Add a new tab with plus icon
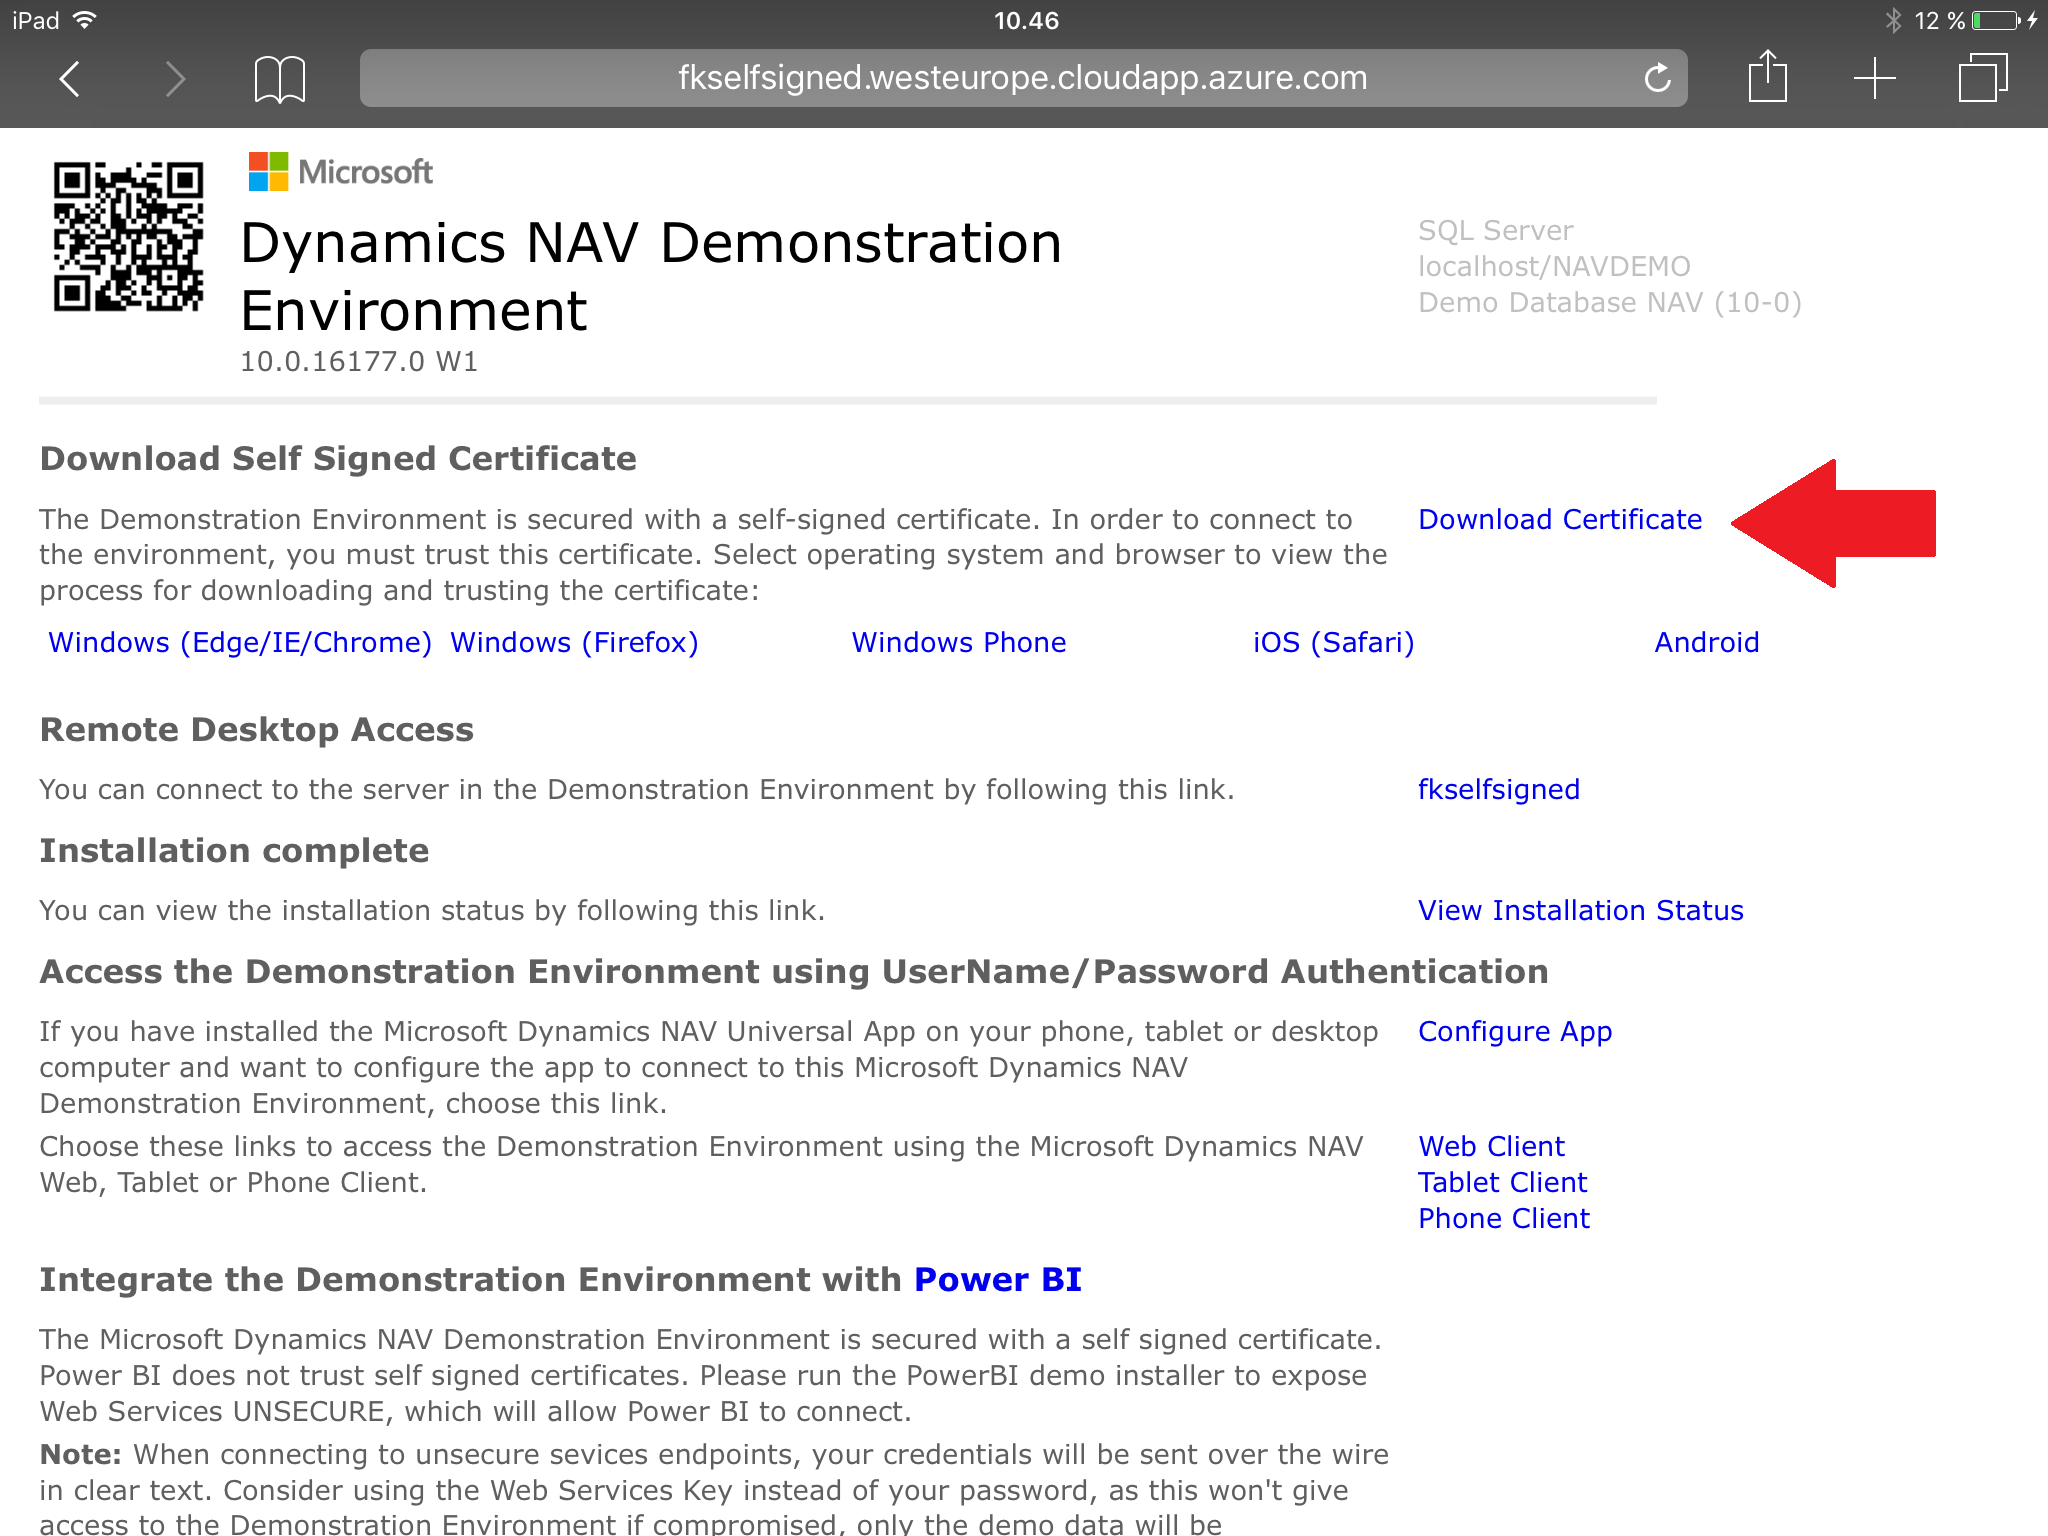The image size is (2048, 1536). 1874,78
